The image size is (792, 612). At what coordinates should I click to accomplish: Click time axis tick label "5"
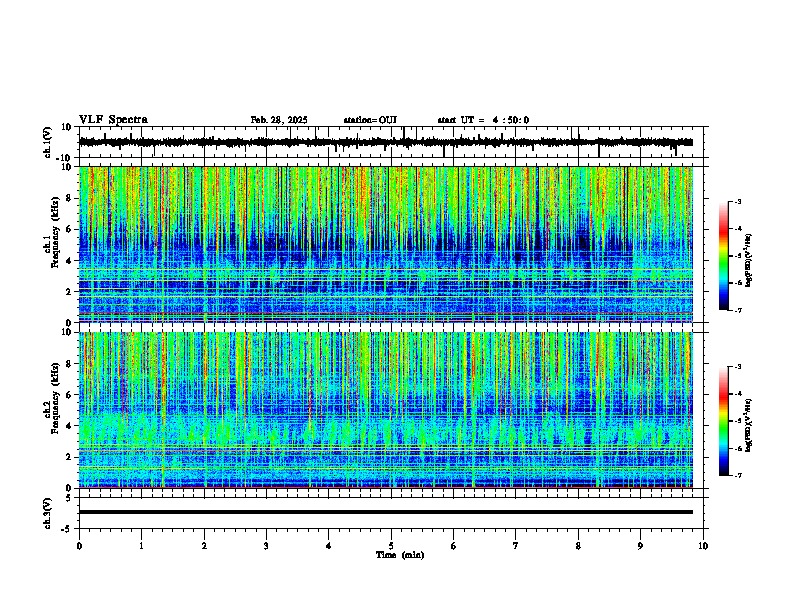click(x=391, y=546)
